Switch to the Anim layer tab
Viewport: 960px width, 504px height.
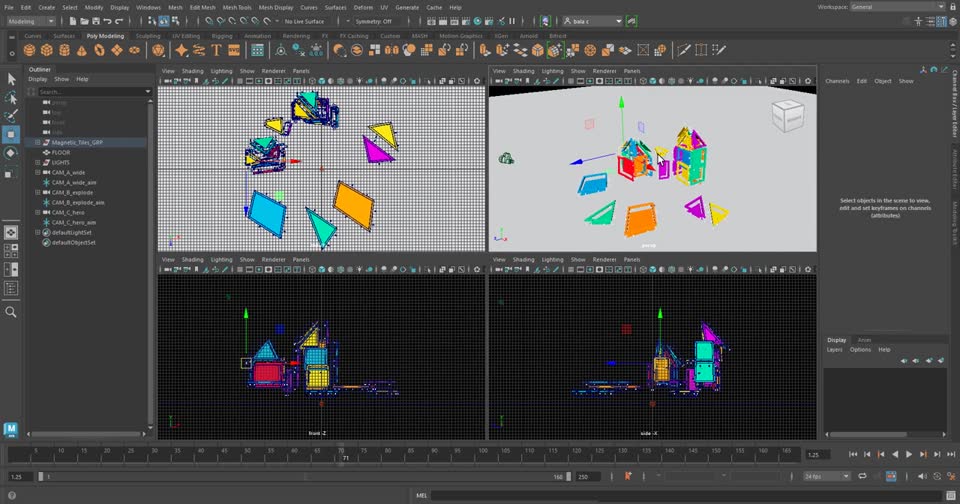coord(864,340)
